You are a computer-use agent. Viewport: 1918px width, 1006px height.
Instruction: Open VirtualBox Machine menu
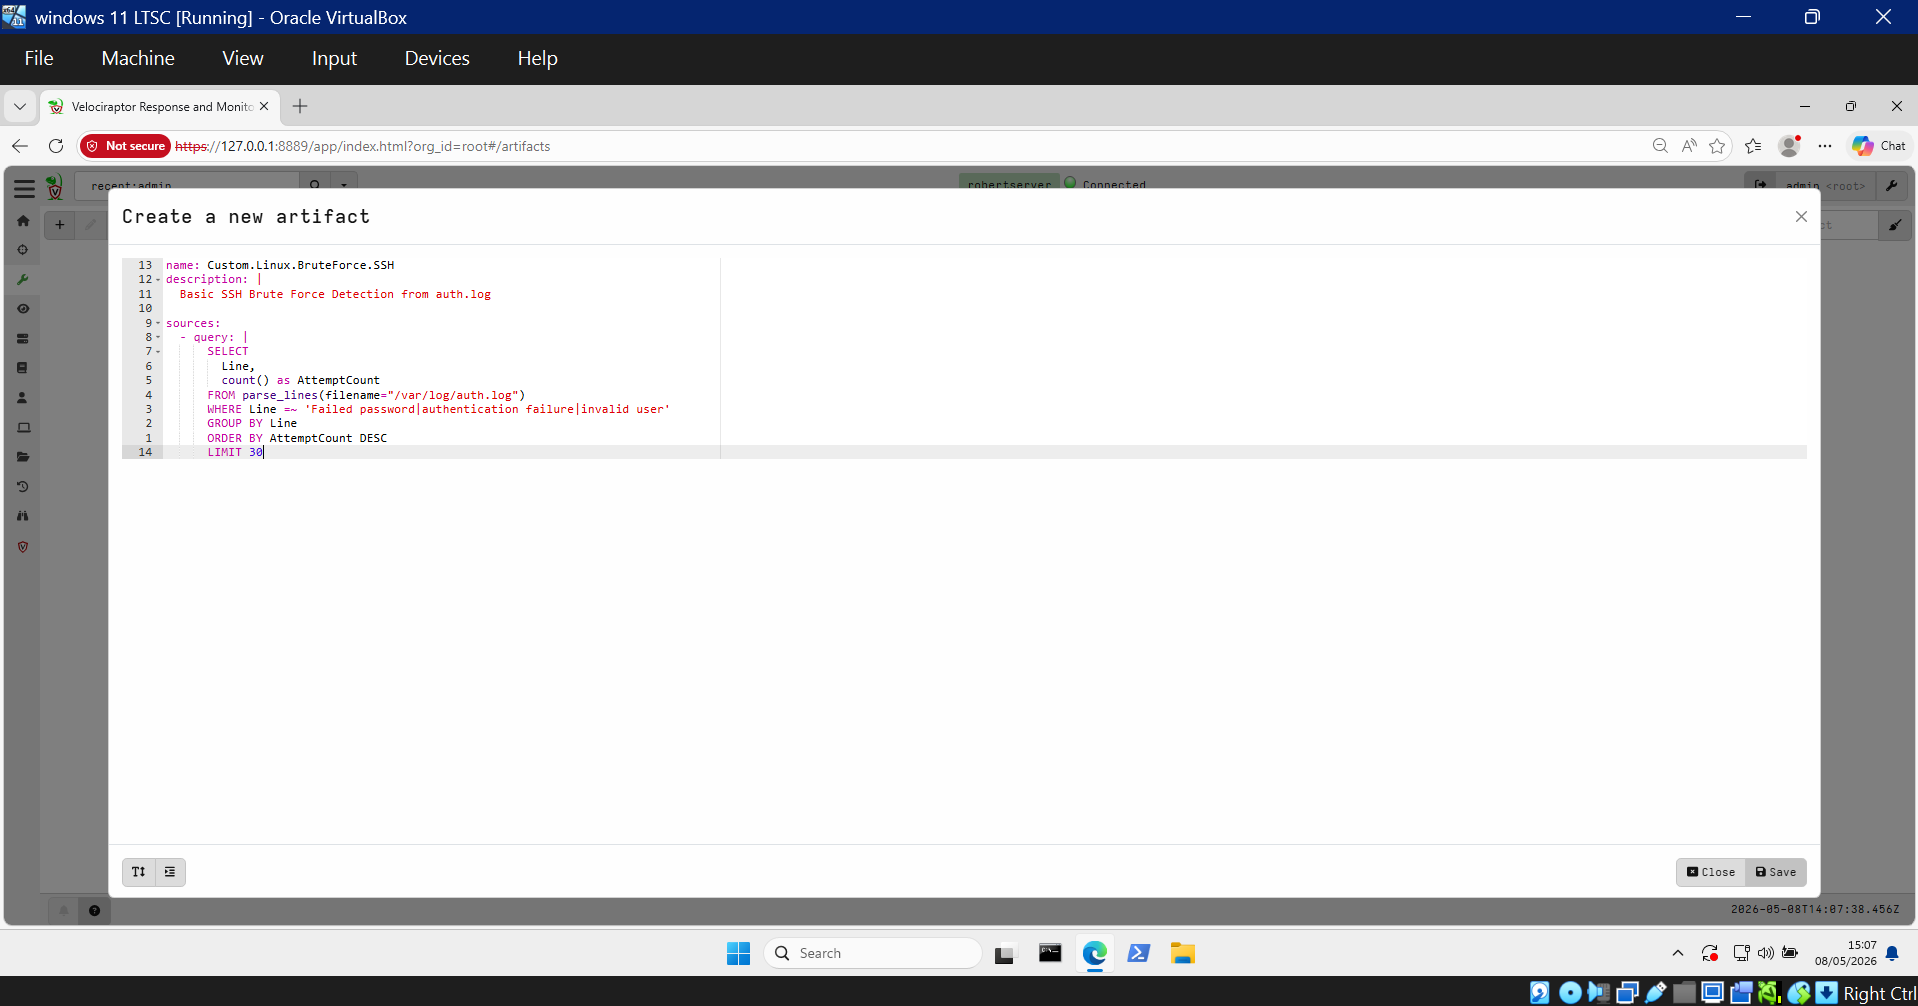pyautogui.click(x=138, y=58)
